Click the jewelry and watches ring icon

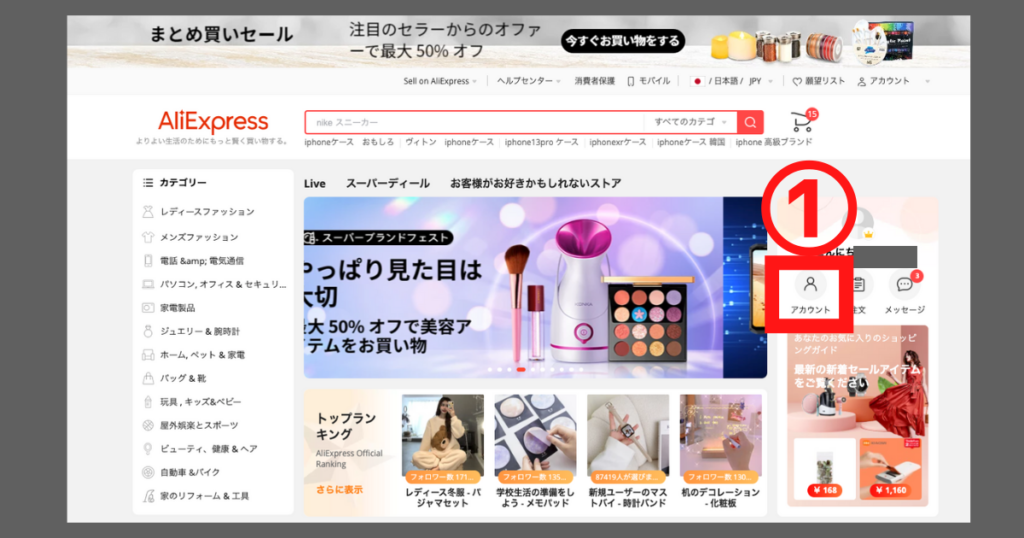148,331
